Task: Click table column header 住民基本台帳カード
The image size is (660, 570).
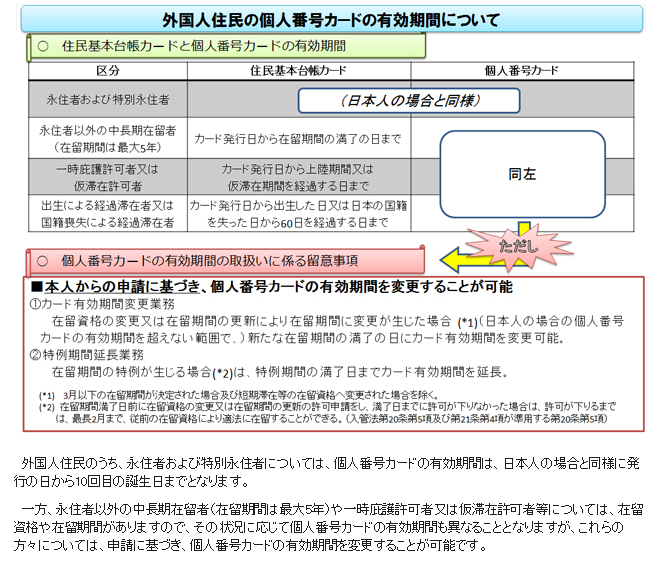Action: [298, 71]
